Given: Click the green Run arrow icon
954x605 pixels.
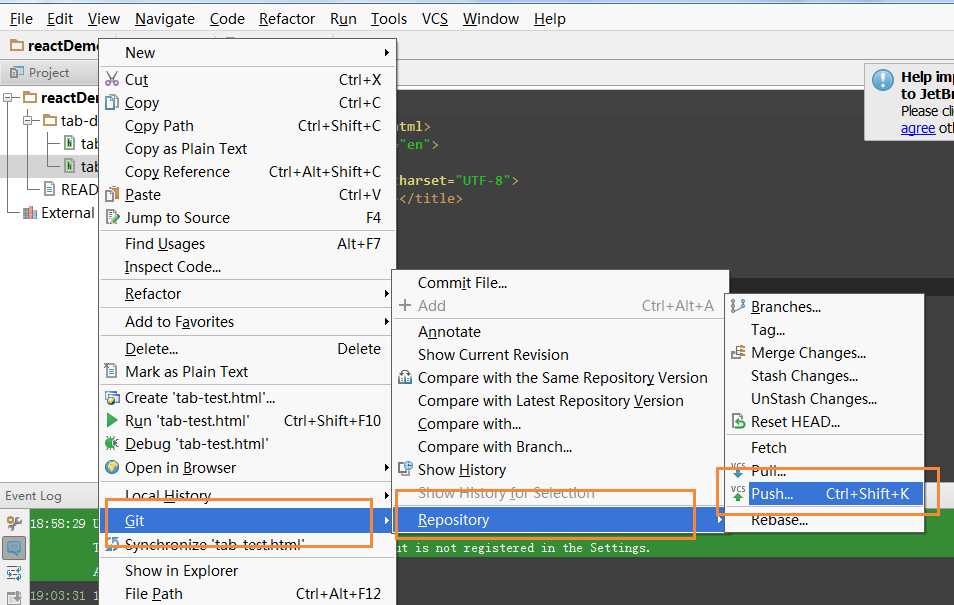Looking at the screenshot, I should click(111, 421).
